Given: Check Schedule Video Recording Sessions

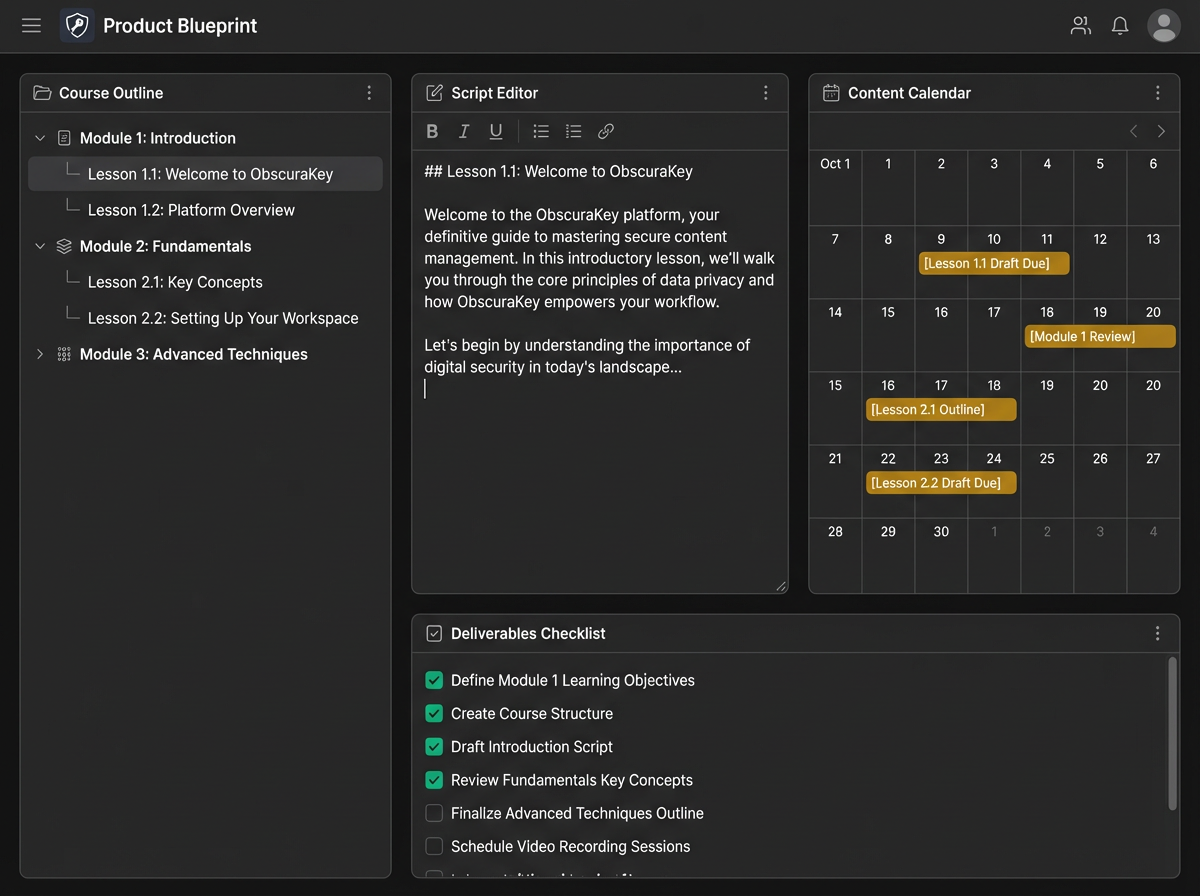Looking at the screenshot, I should tap(433, 846).
